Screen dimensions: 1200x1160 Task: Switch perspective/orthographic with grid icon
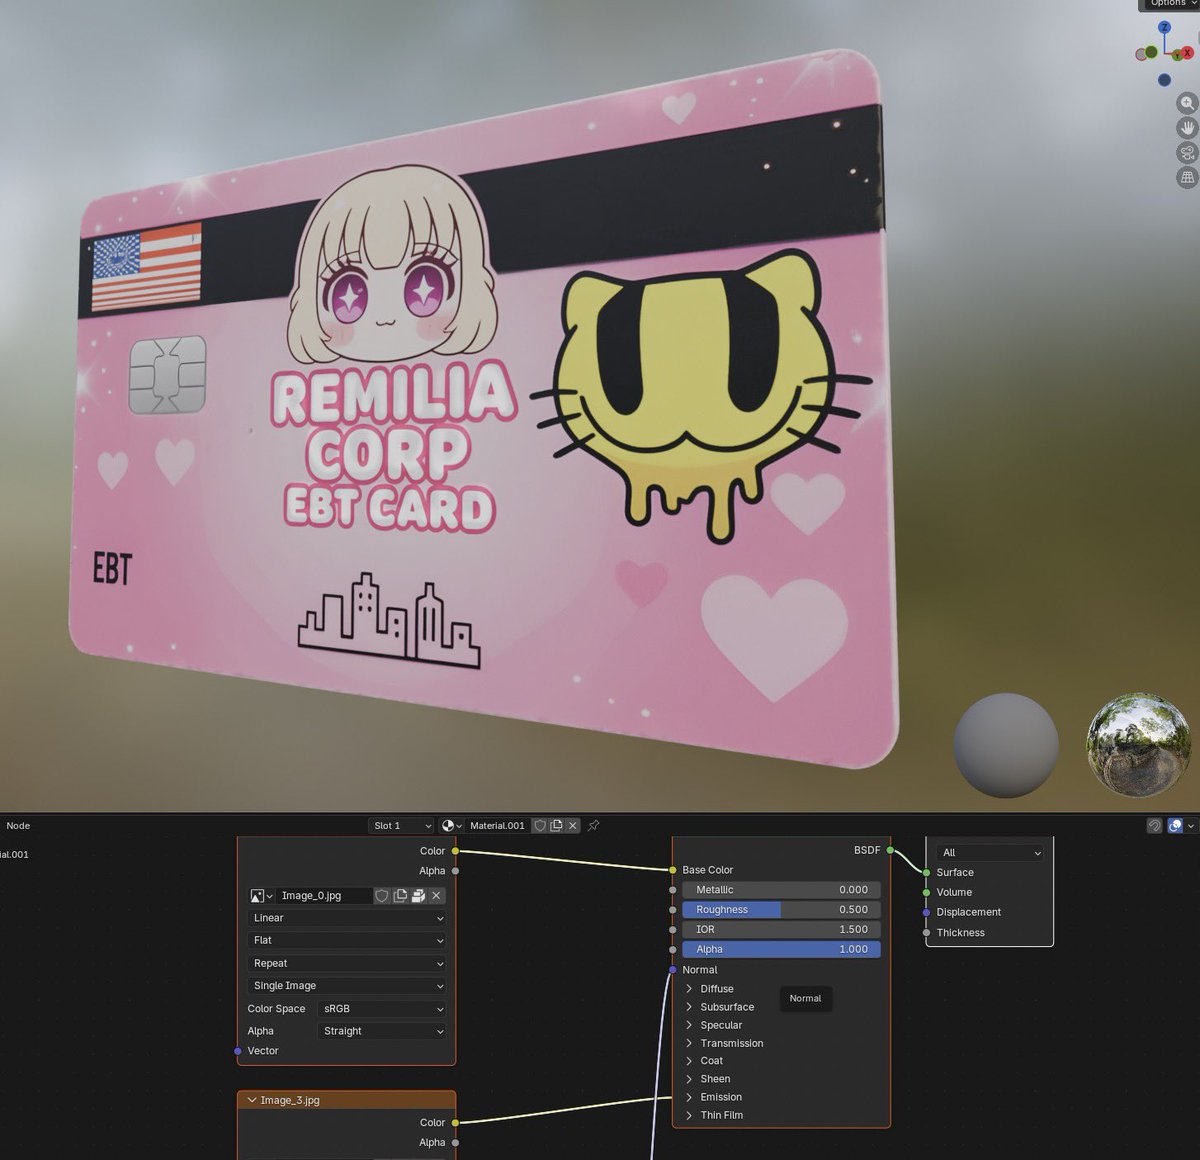click(1187, 178)
